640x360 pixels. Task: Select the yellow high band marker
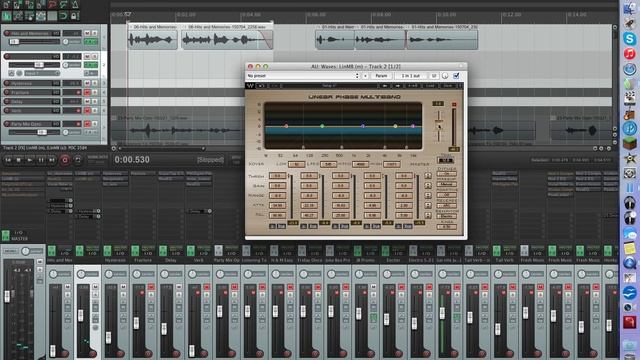point(395,126)
